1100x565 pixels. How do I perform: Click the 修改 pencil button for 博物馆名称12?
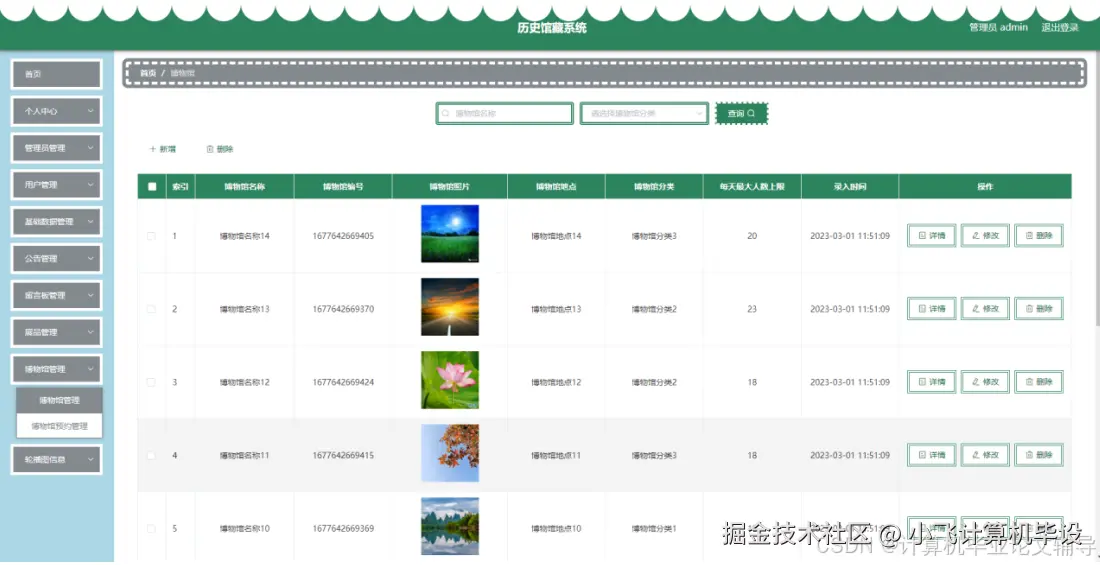click(985, 383)
